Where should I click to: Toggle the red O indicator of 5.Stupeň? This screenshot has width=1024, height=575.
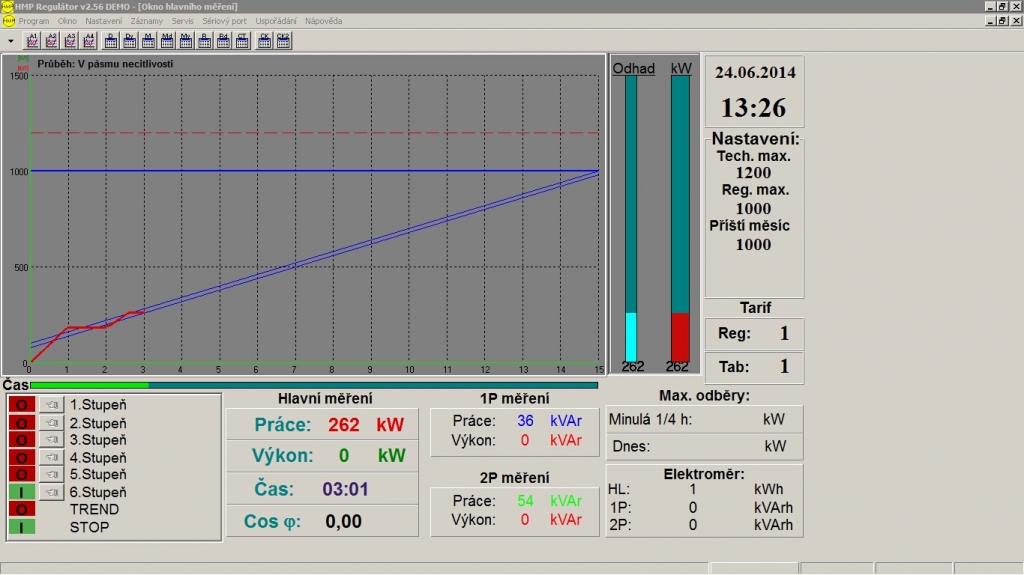pos(22,474)
